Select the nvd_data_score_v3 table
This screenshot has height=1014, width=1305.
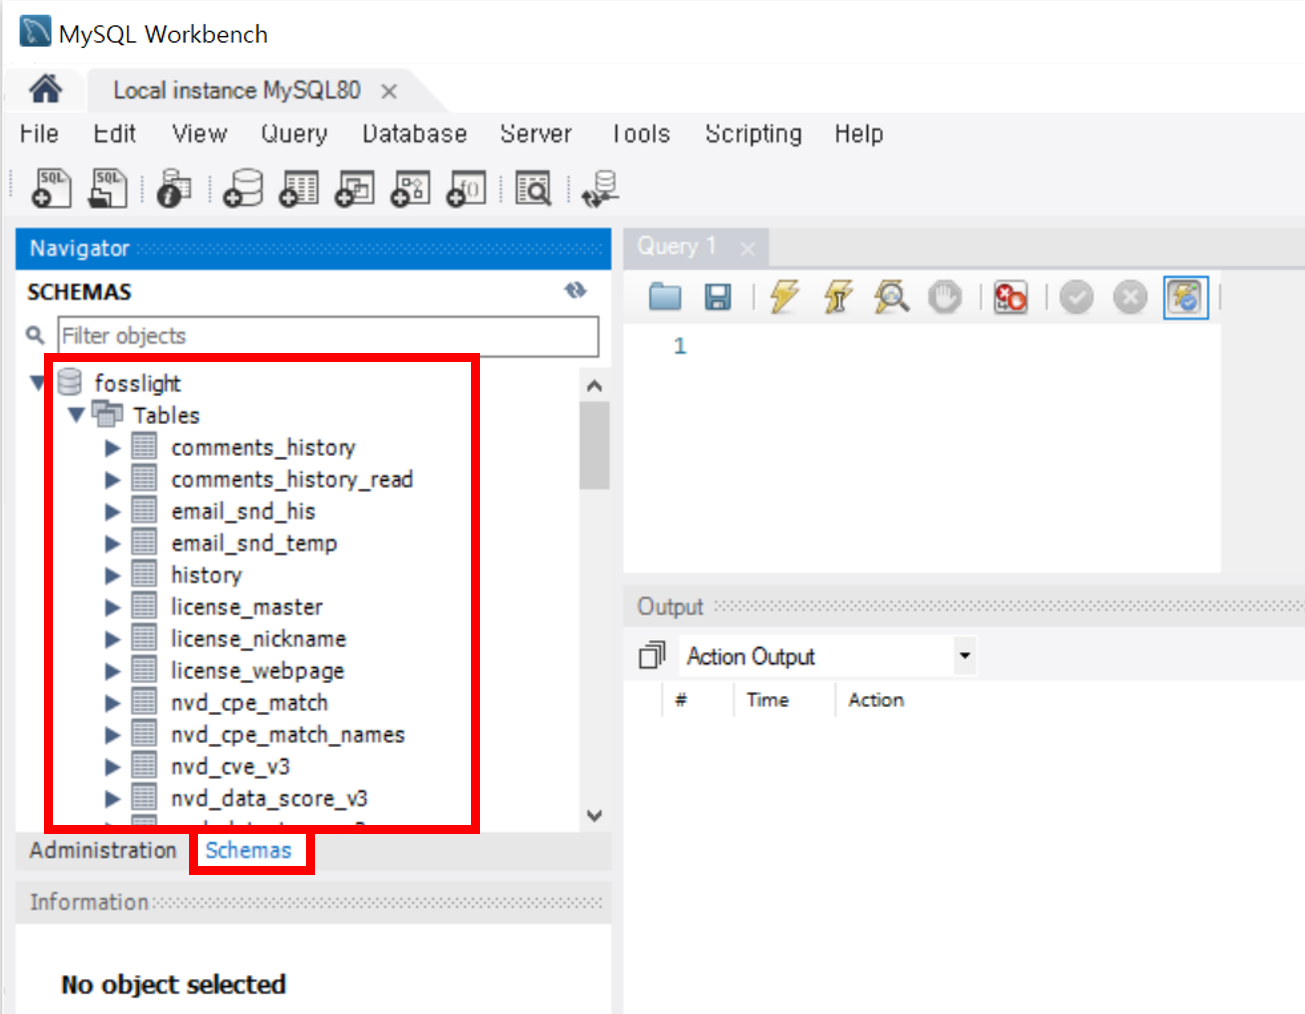point(269,799)
